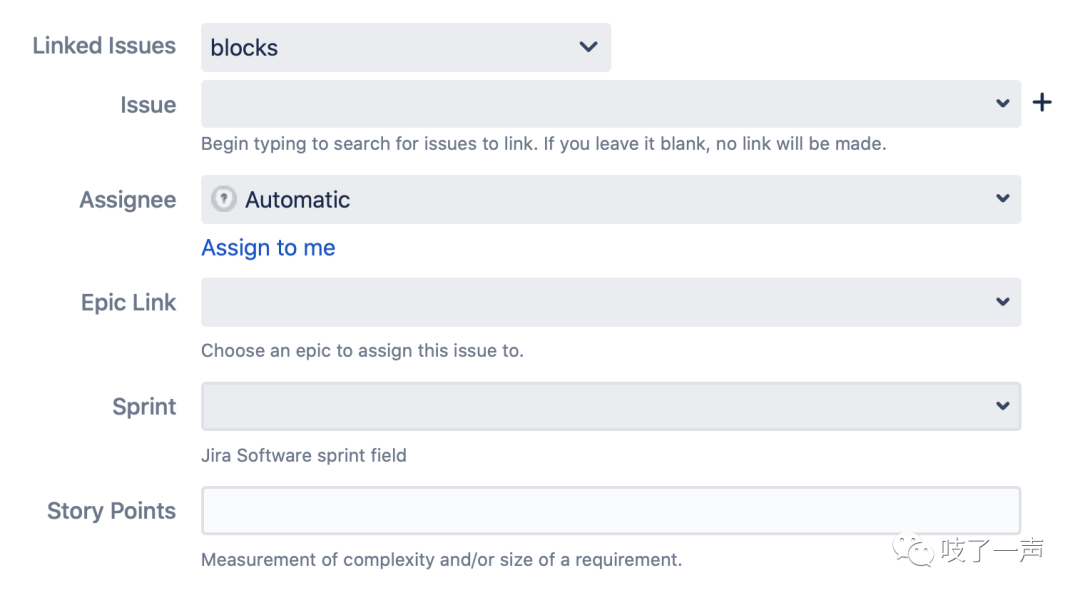Click the Story Points label
The height and width of the screenshot is (598, 1080).
tap(112, 511)
